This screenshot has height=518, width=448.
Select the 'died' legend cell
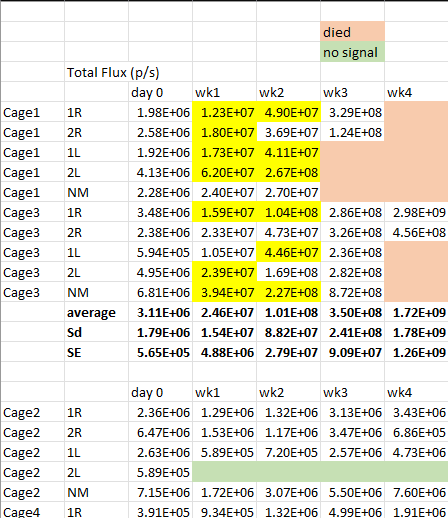pos(352,32)
